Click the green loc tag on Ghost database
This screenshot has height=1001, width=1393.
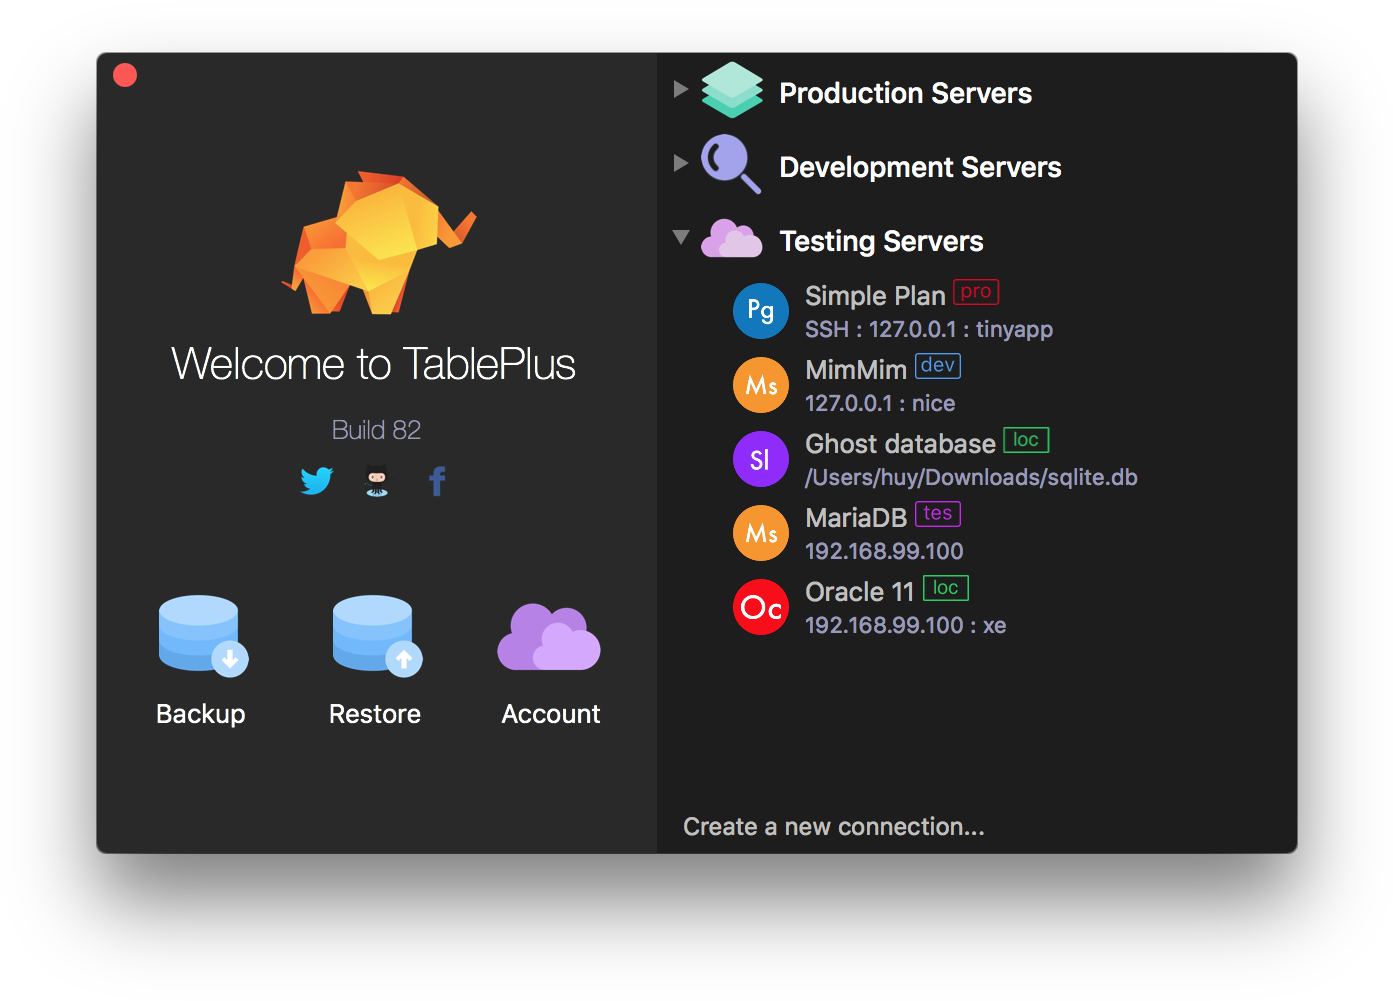1026,440
